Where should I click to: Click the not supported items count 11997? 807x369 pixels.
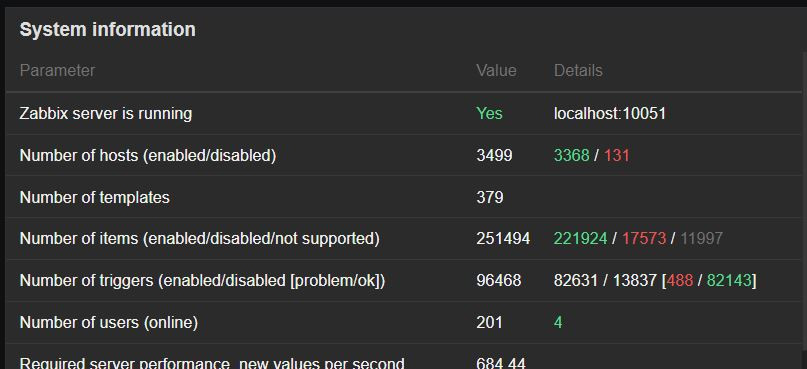[701, 239]
